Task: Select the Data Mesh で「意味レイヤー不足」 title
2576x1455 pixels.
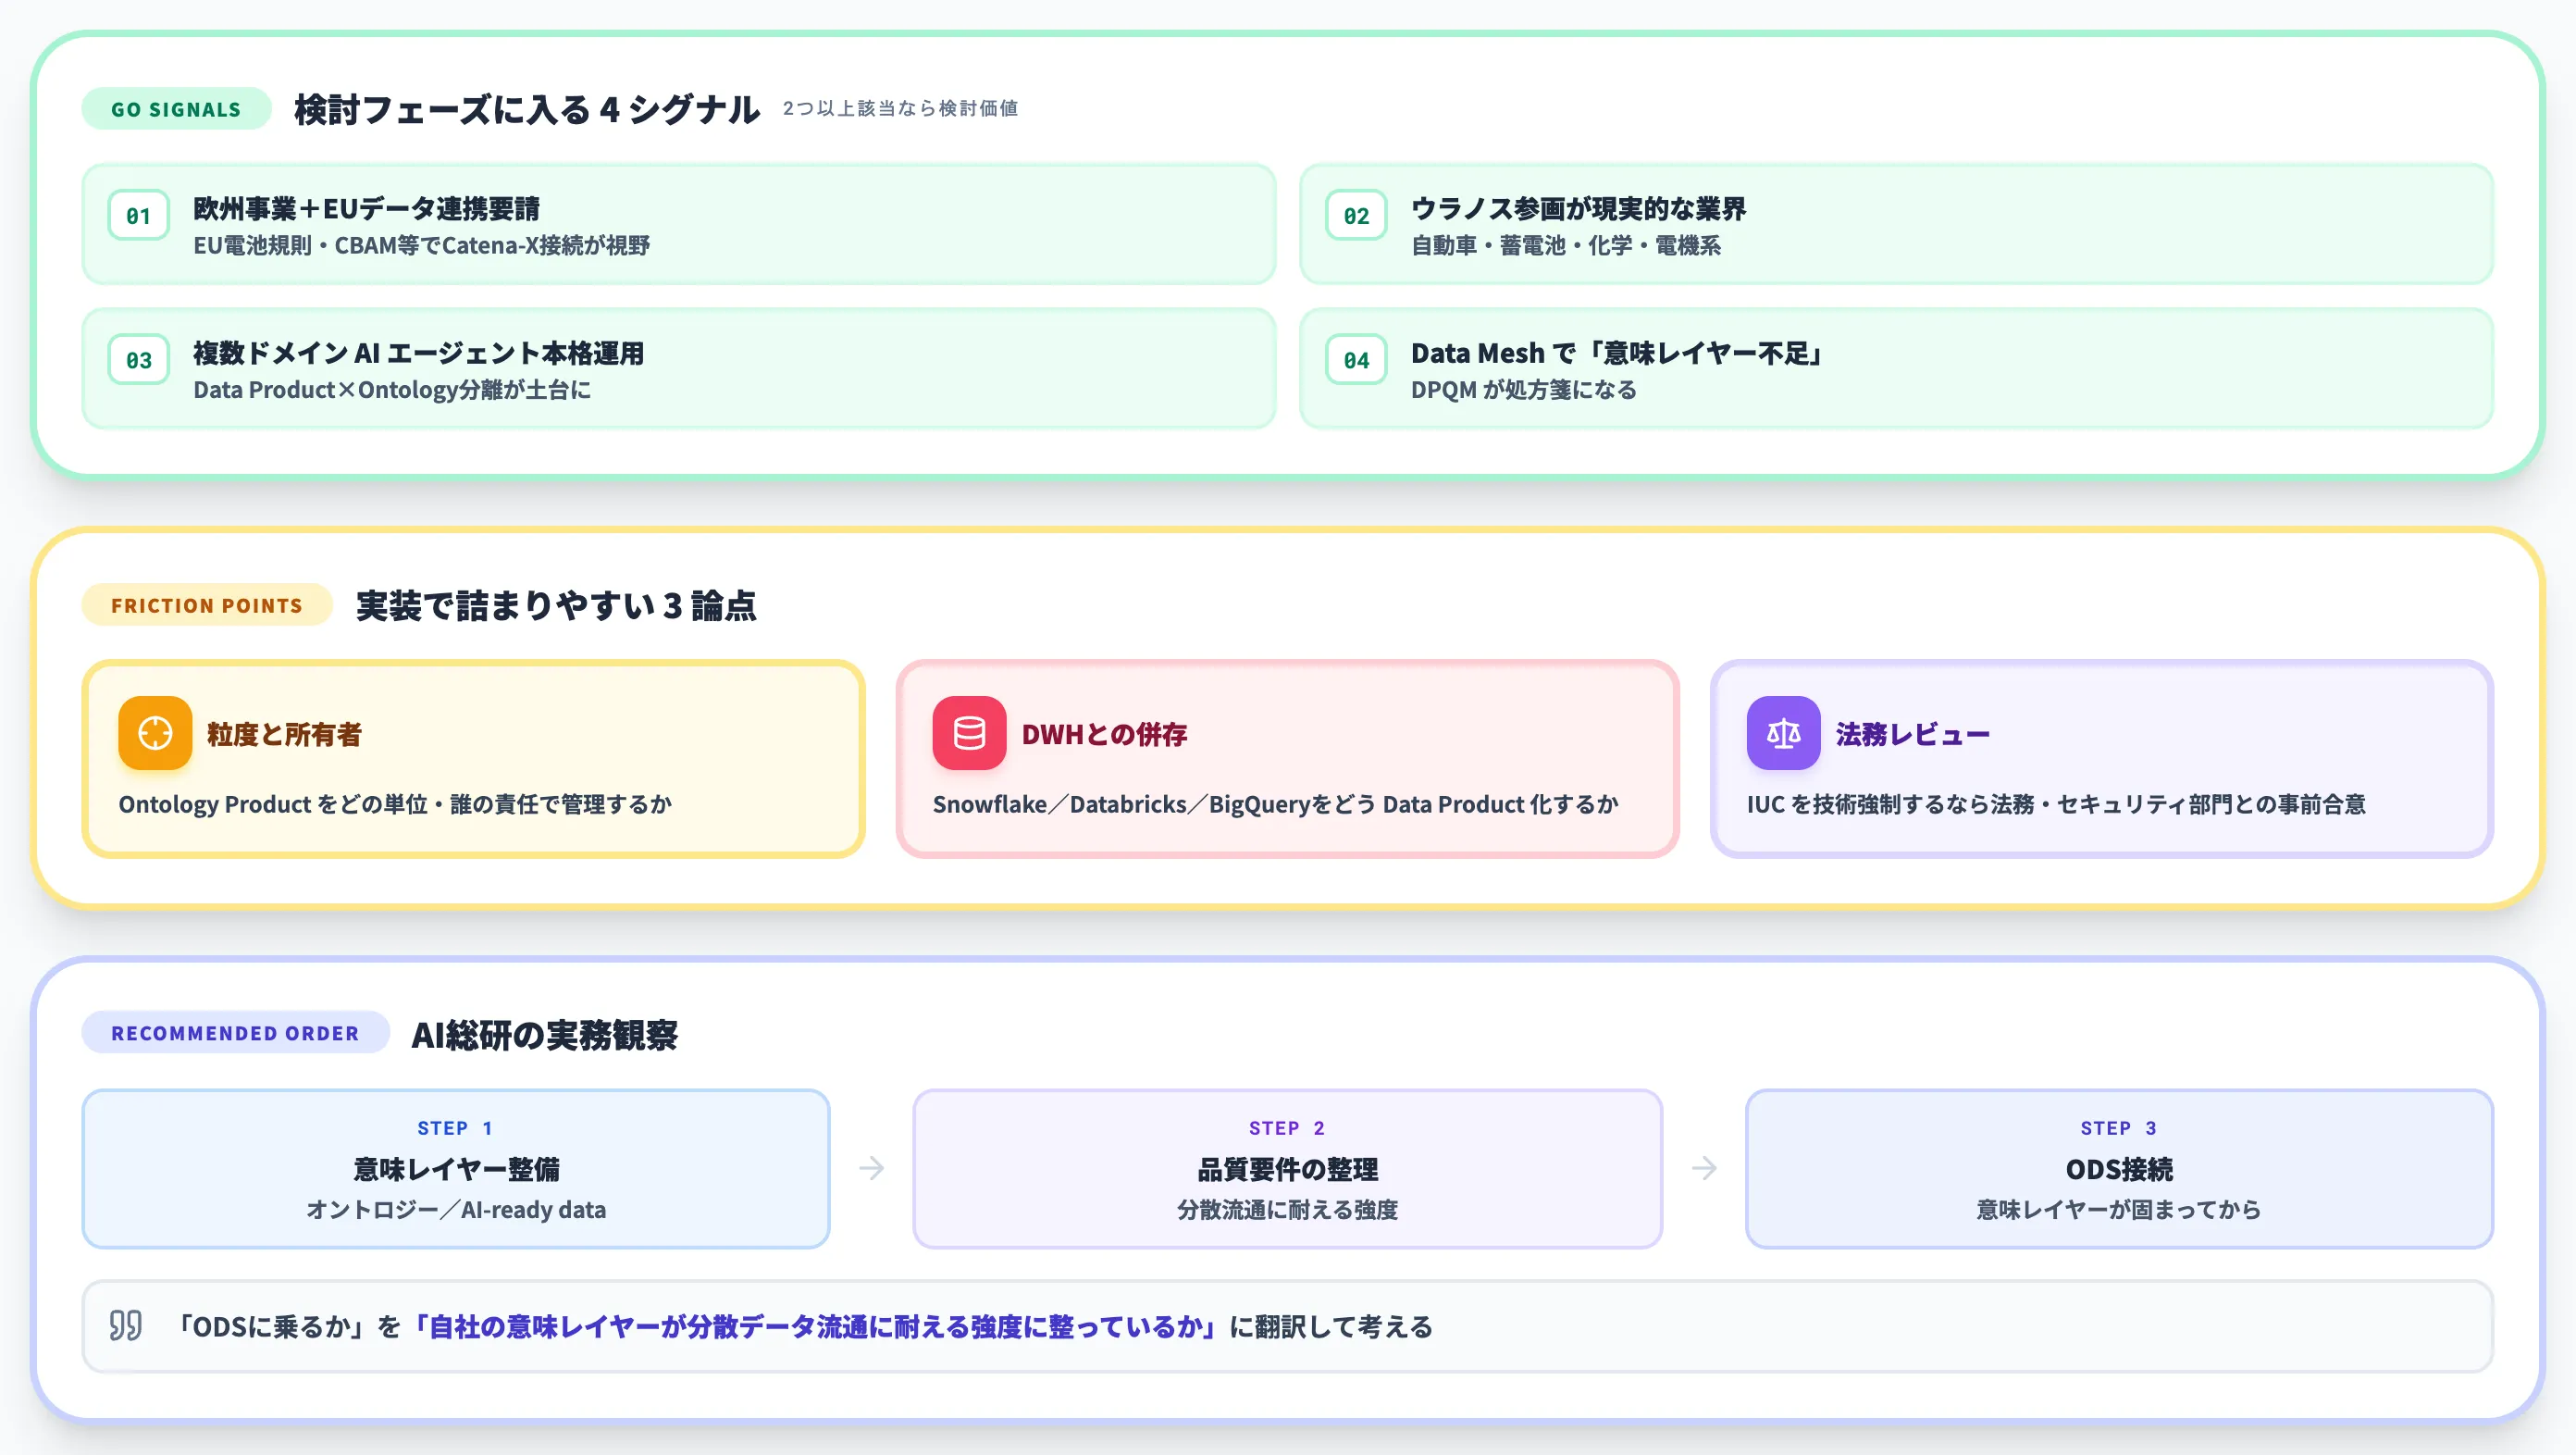Action: (1618, 353)
